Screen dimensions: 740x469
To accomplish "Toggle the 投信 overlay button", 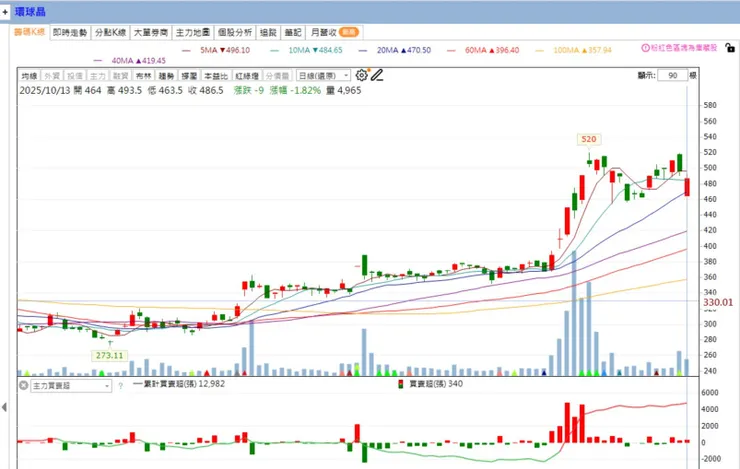I will (75, 75).
